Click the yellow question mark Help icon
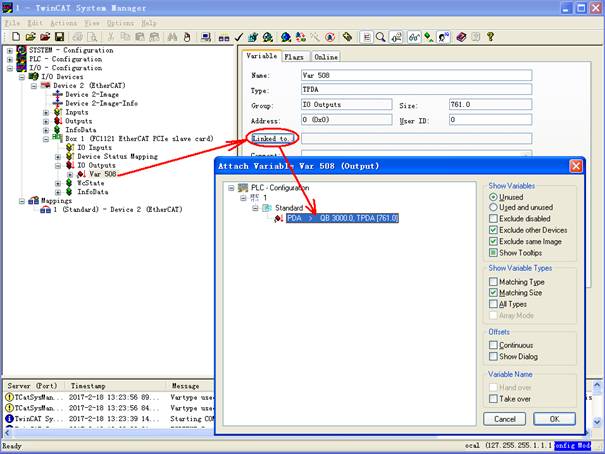Screen dimensions: 605x454 pyautogui.click(x=490, y=37)
